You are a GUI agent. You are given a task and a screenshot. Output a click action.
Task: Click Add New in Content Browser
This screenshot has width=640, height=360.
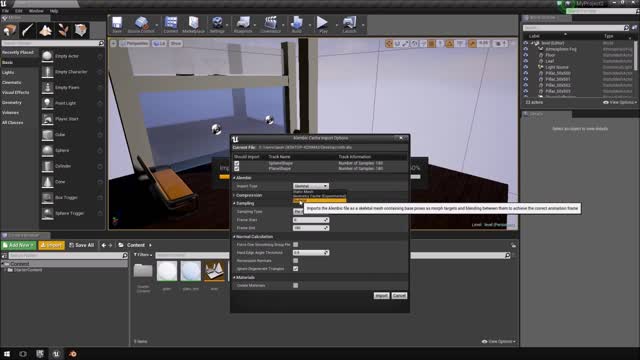[x=18, y=245]
